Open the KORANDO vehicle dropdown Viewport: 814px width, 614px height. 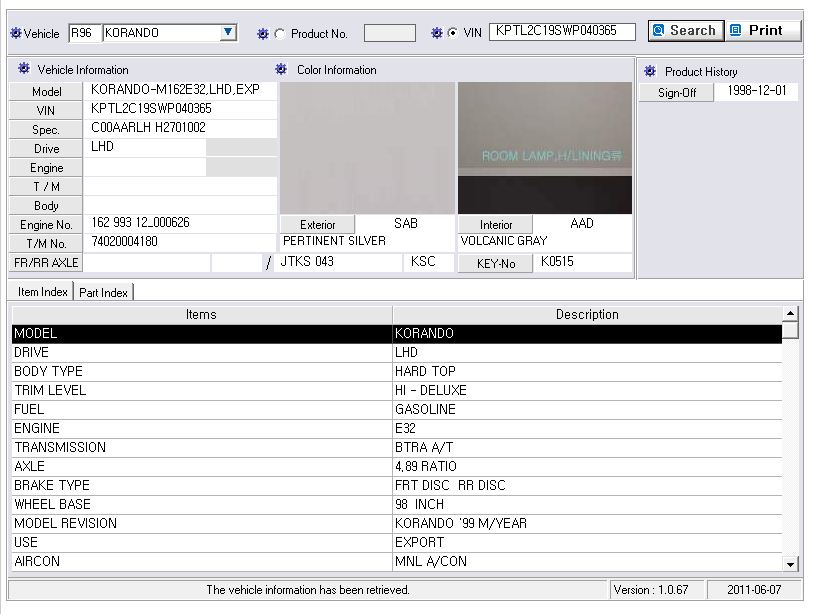point(229,33)
